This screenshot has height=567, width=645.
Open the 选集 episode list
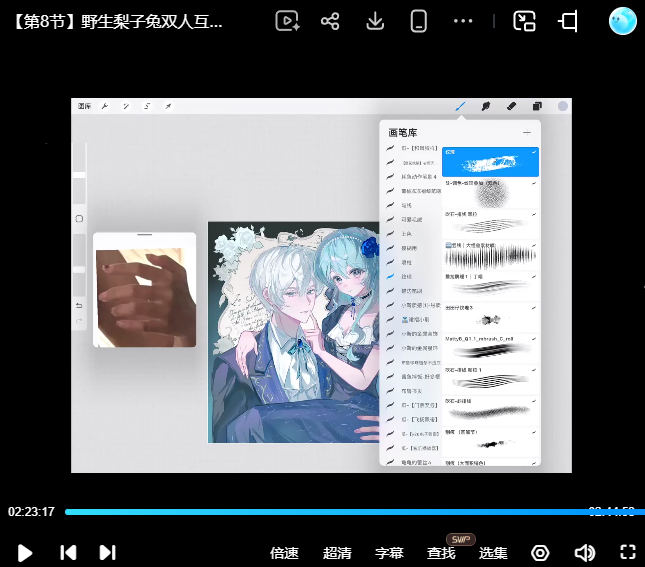coord(493,553)
